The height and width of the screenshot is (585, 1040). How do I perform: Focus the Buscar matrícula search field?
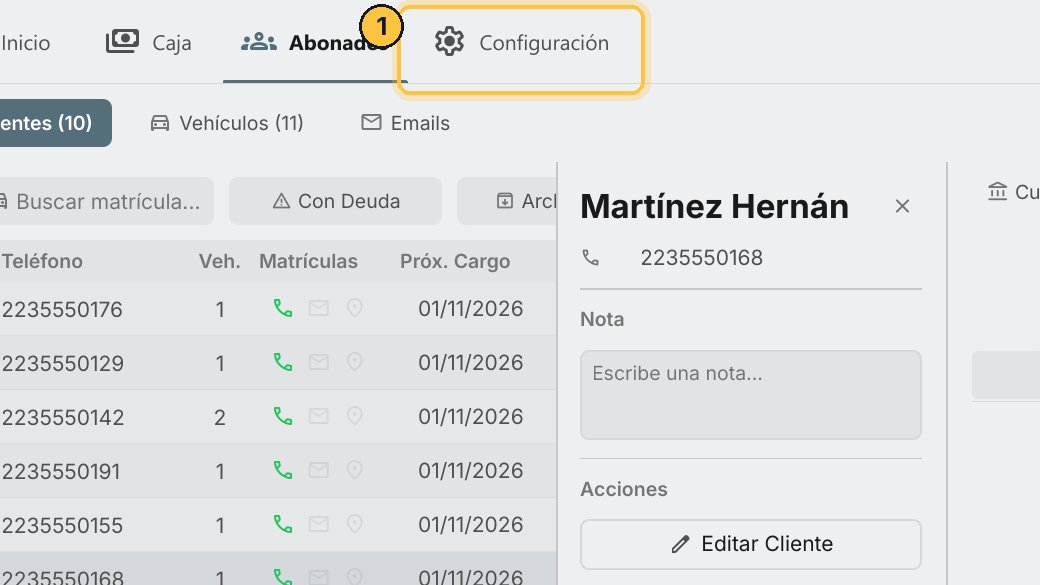tap(106, 201)
